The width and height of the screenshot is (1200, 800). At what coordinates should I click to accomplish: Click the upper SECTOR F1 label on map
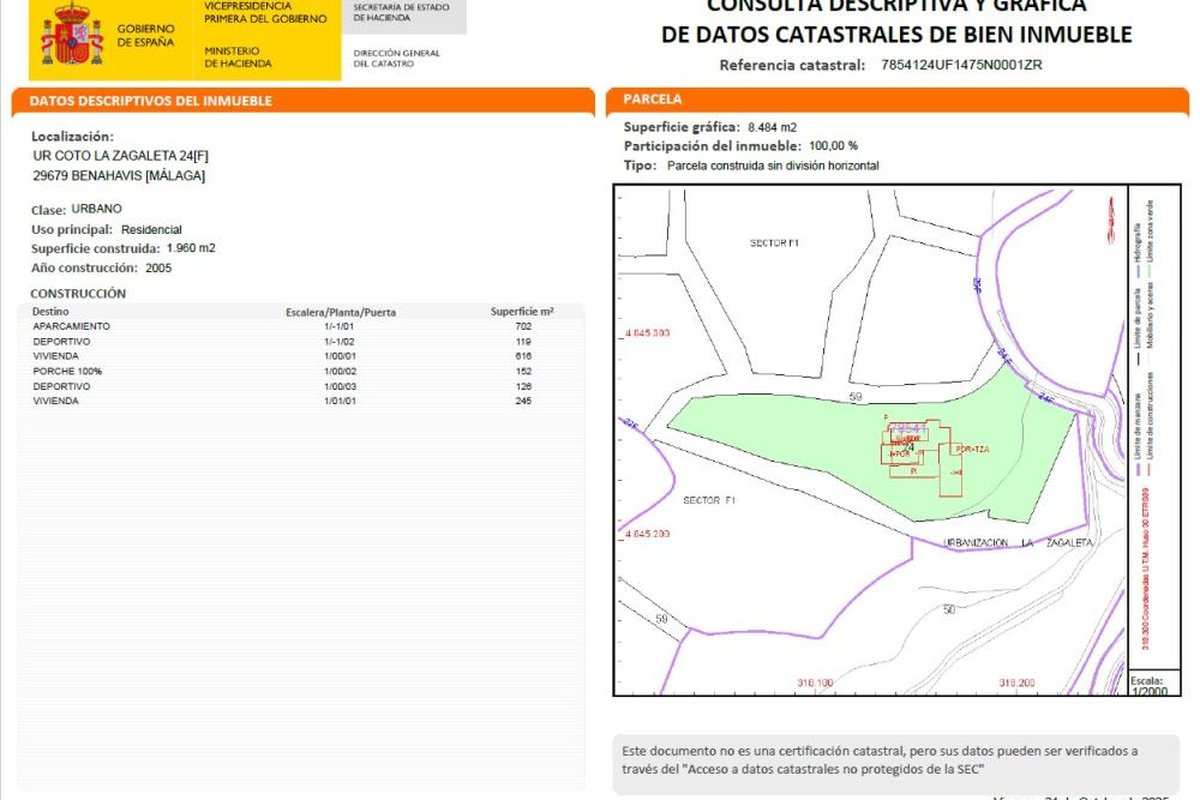(775, 243)
